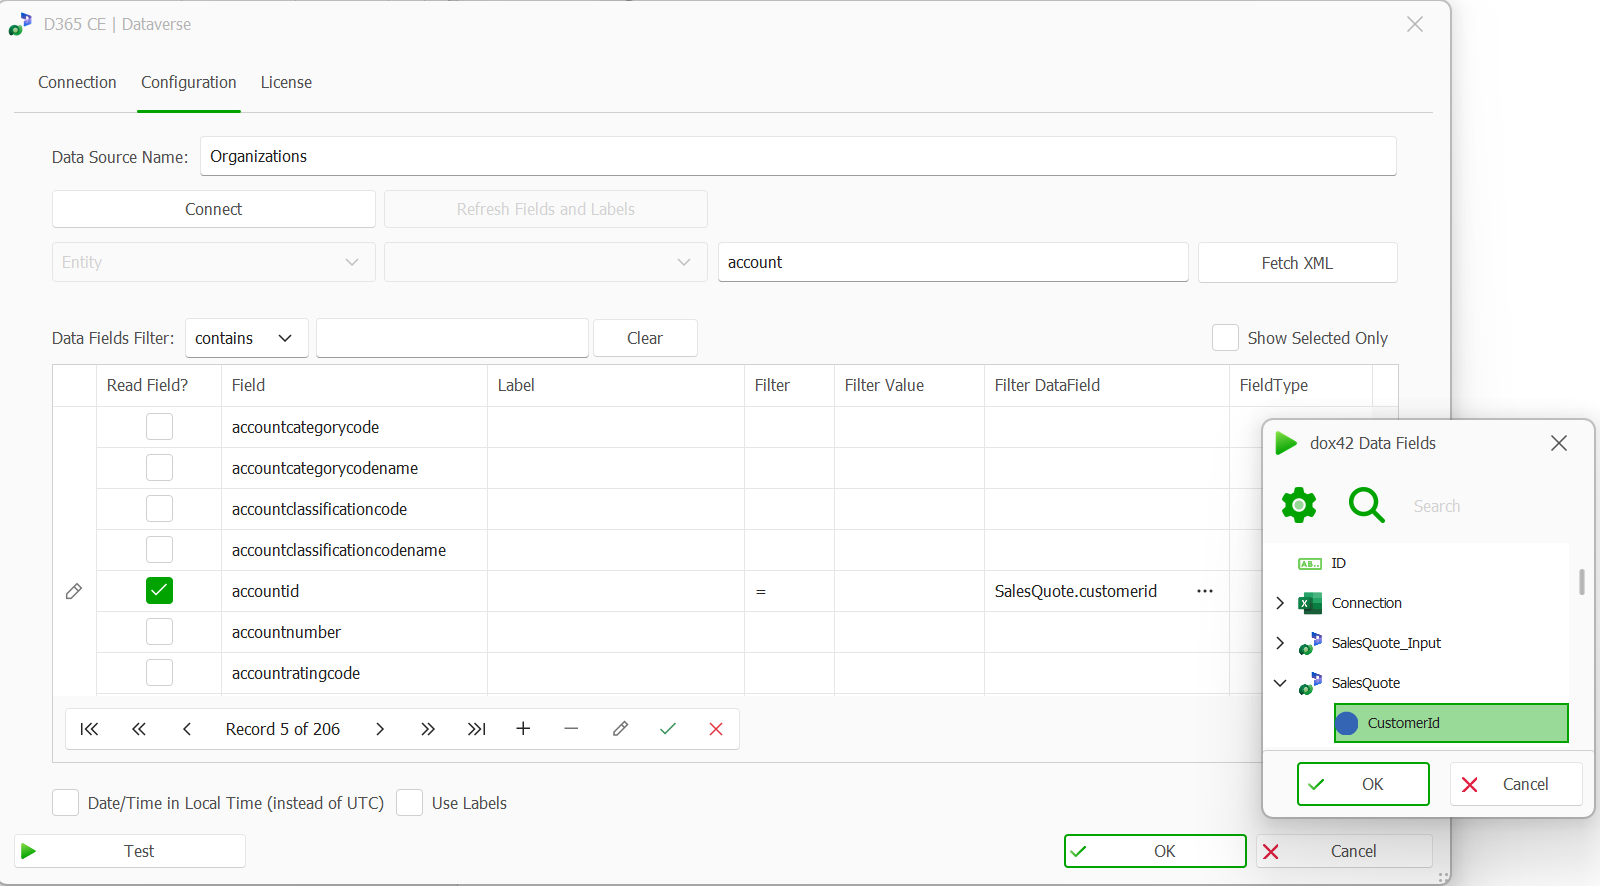Viewport: 1600px width, 886px height.
Task: Select the SalesQuote data source node
Action: [x=1366, y=683]
